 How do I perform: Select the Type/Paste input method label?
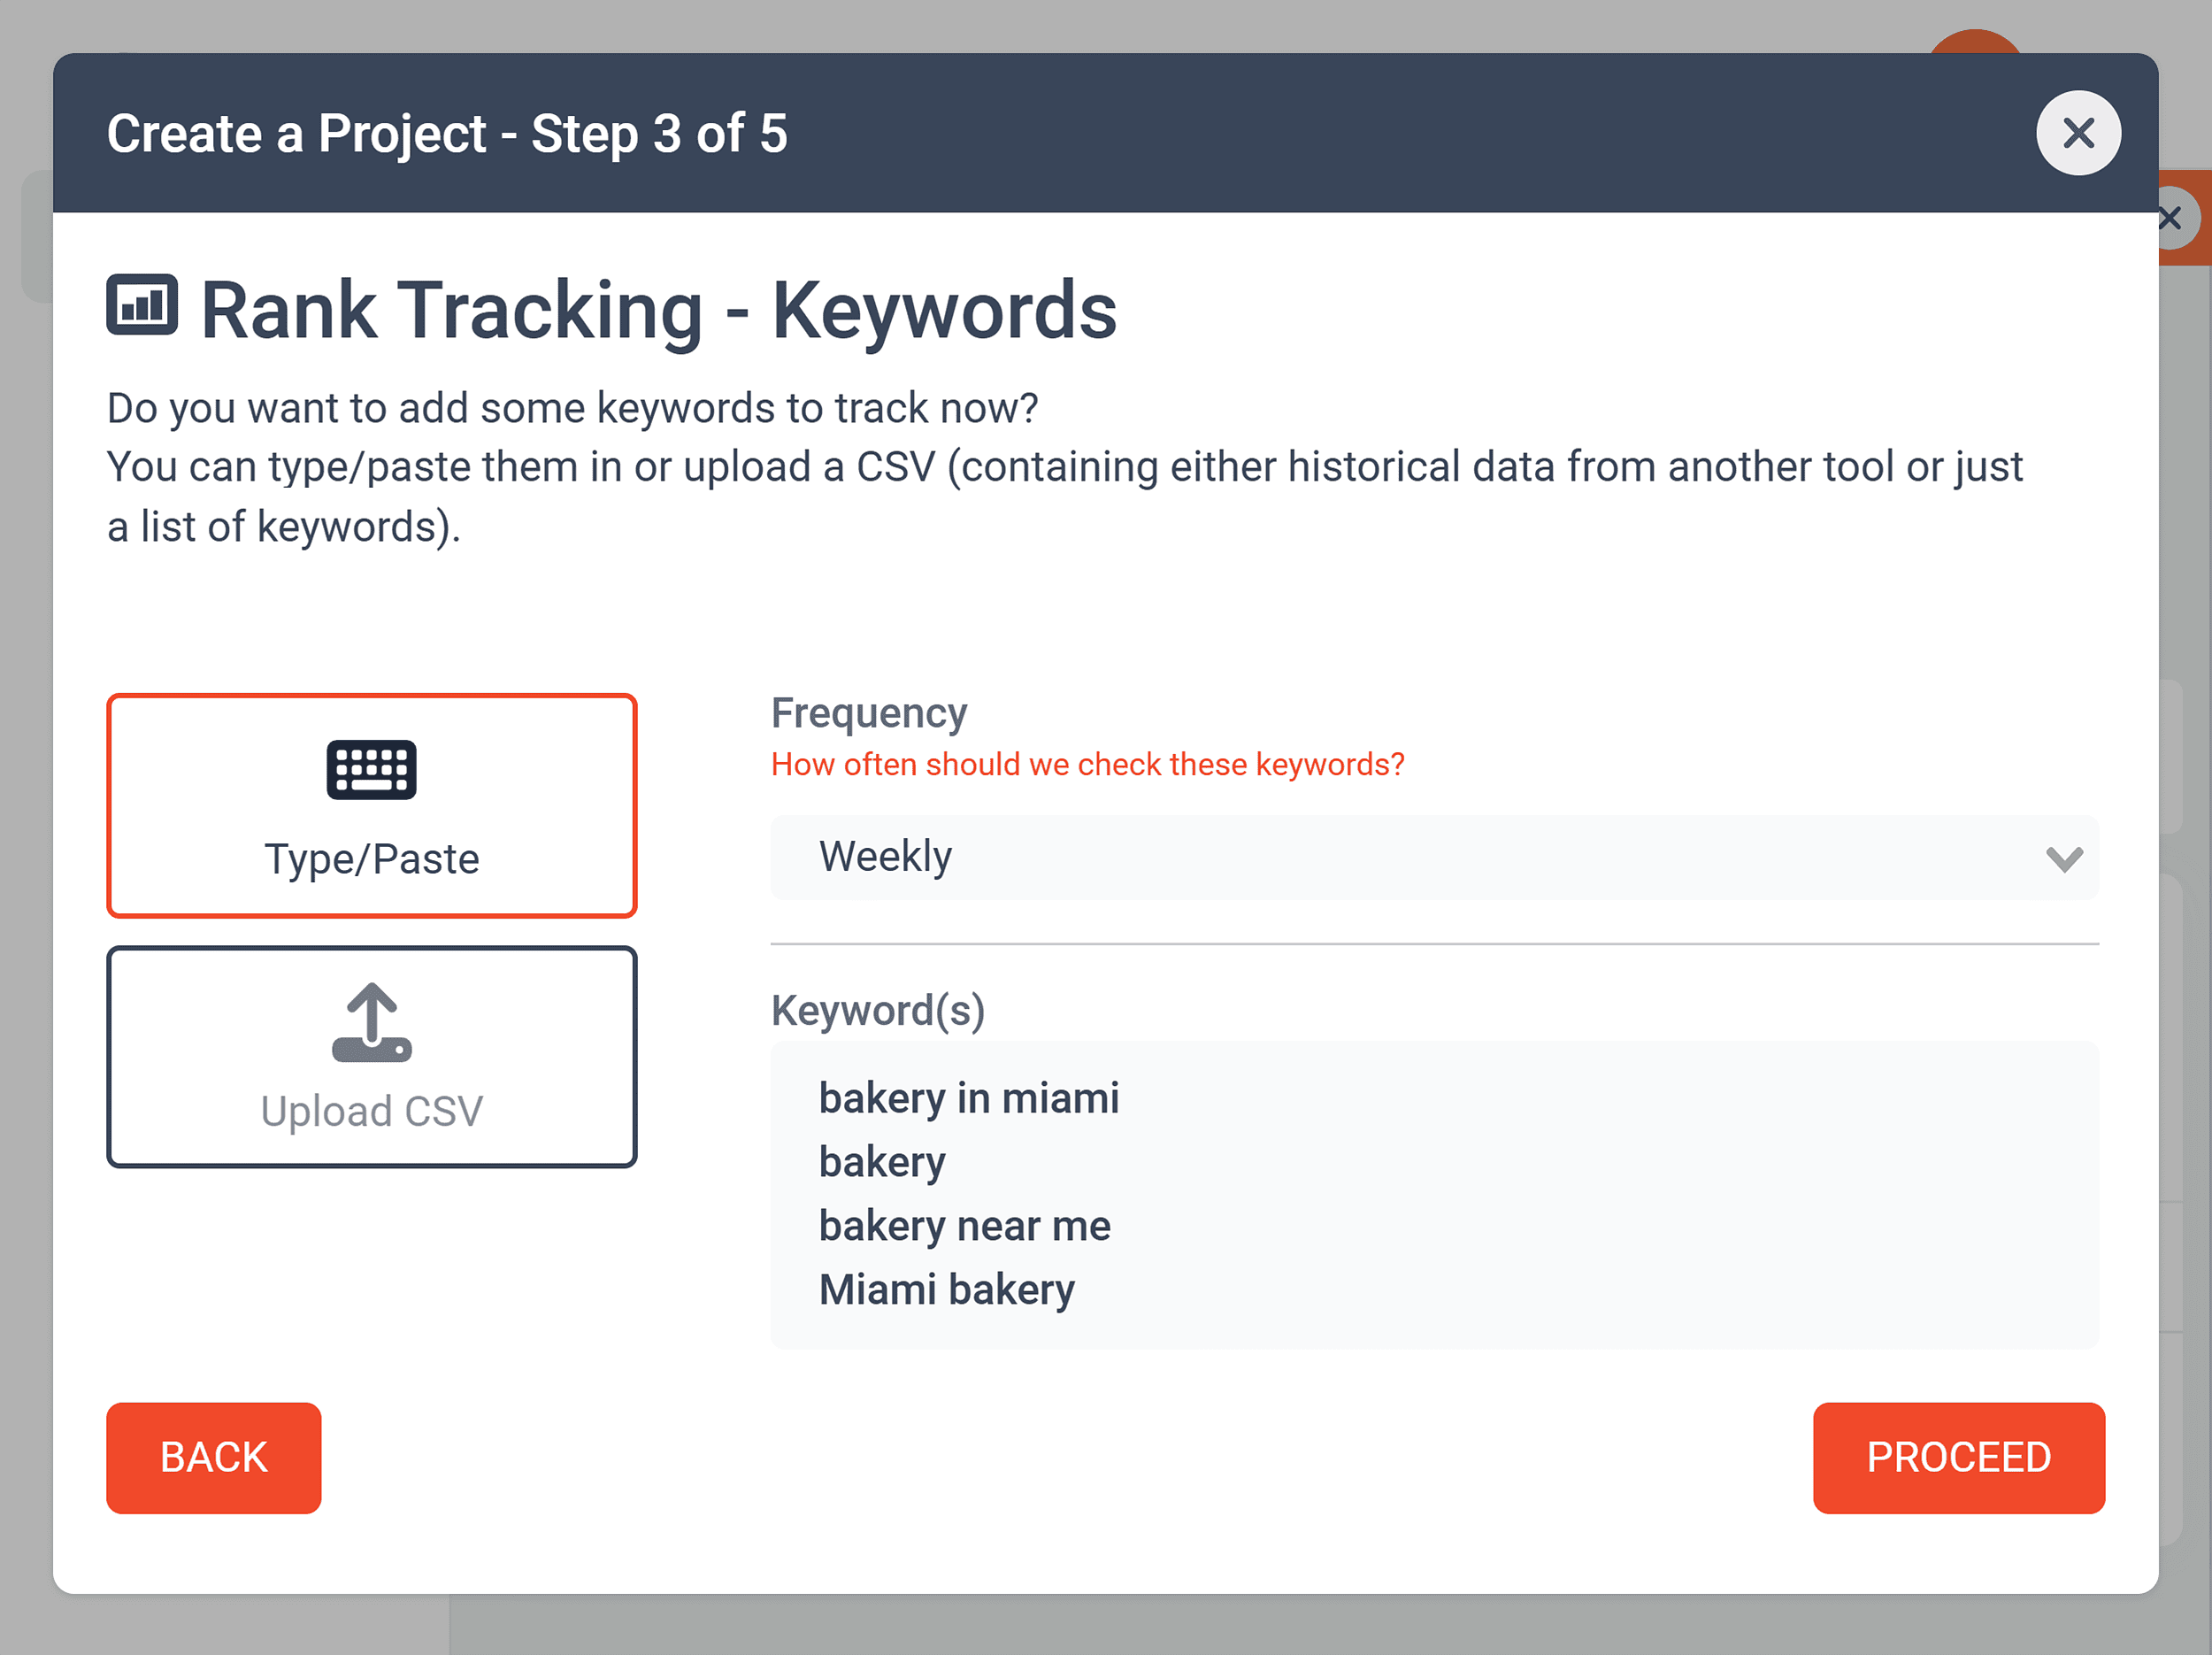click(x=371, y=859)
